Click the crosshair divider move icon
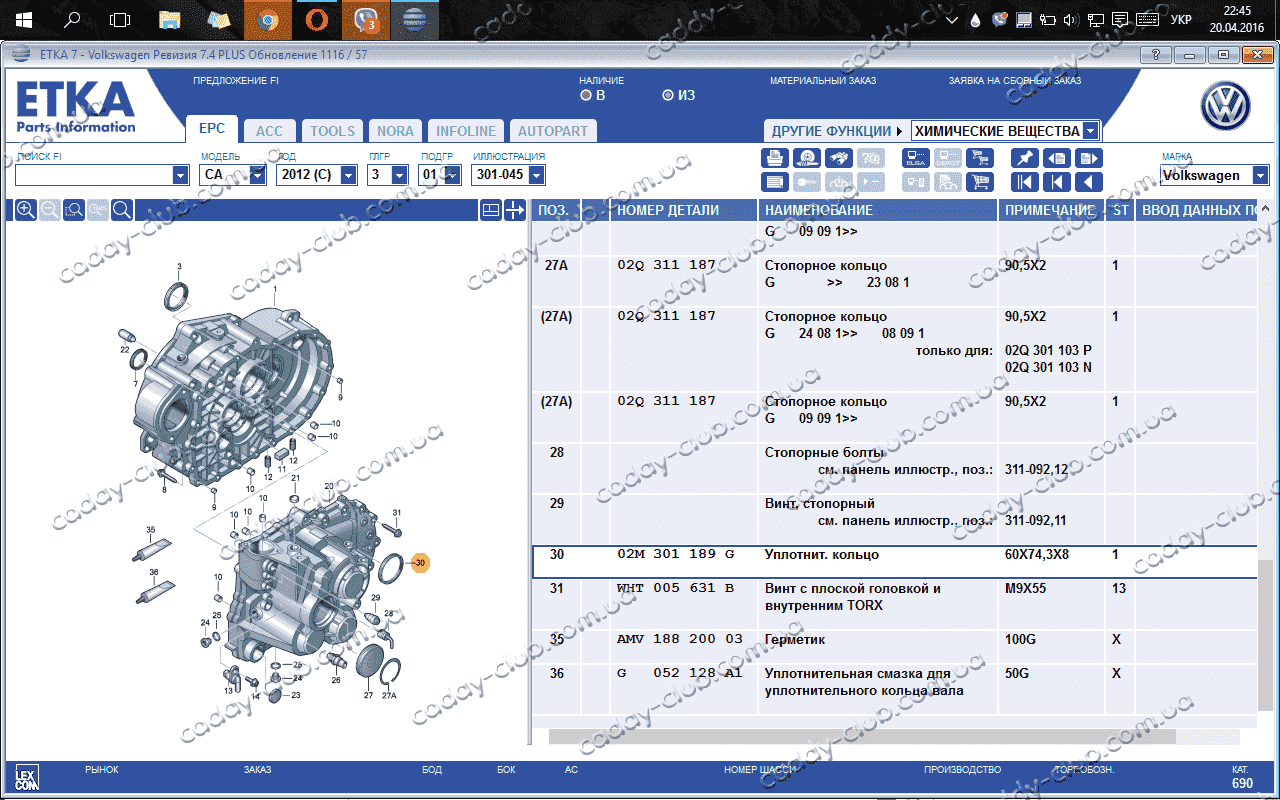Image resolution: width=1280 pixels, height=800 pixels. pyautogui.click(x=515, y=210)
